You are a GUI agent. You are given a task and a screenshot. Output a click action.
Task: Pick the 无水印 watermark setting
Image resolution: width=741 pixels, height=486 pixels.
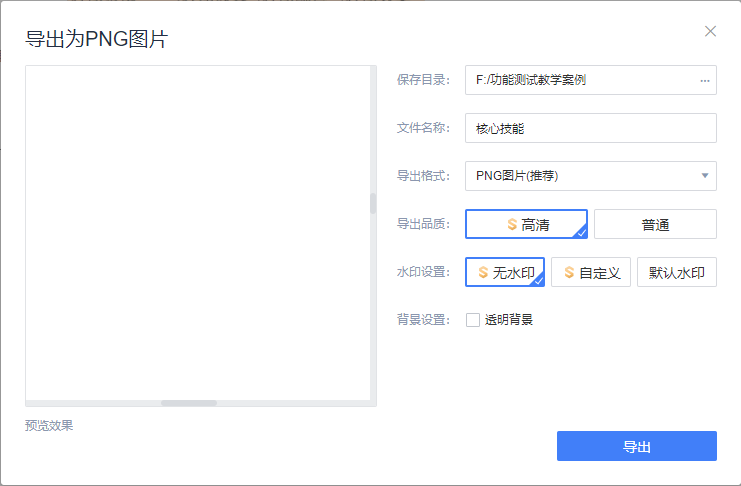point(505,272)
